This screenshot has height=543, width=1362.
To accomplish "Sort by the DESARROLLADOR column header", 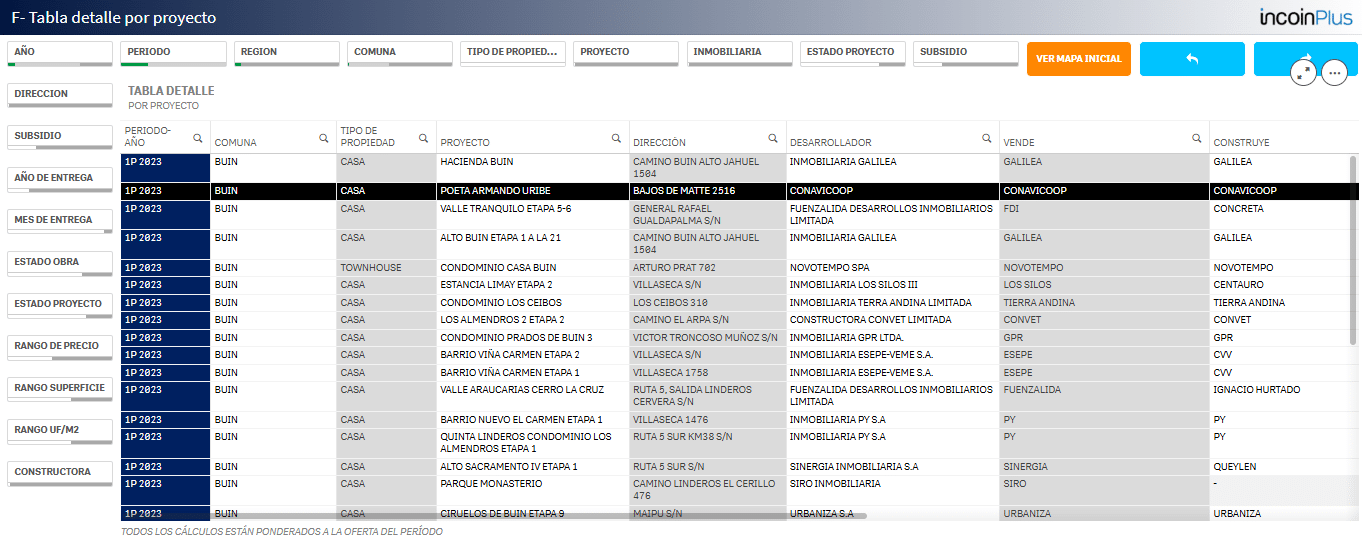I will [830, 143].
